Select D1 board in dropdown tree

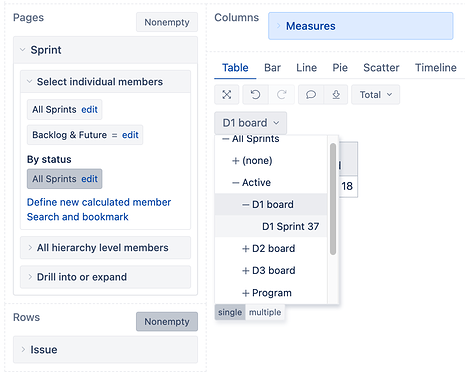point(273,204)
